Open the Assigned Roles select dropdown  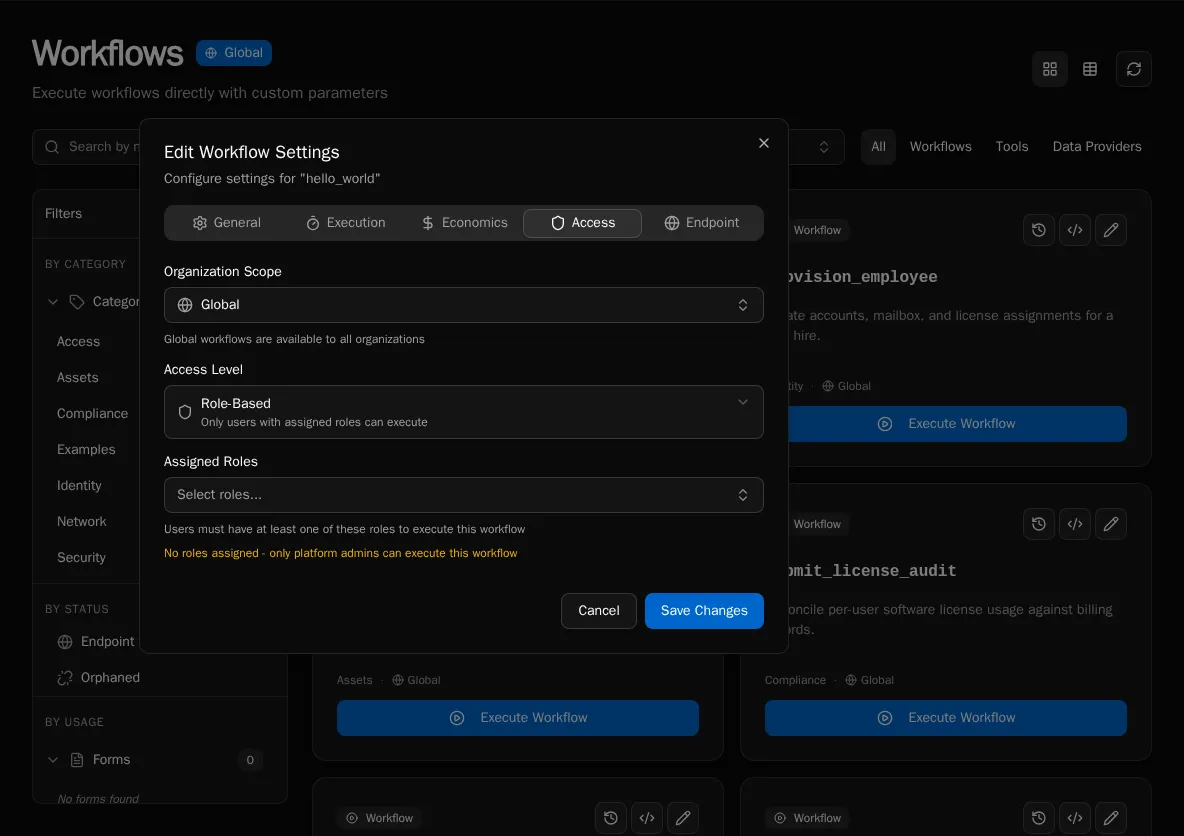464,495
